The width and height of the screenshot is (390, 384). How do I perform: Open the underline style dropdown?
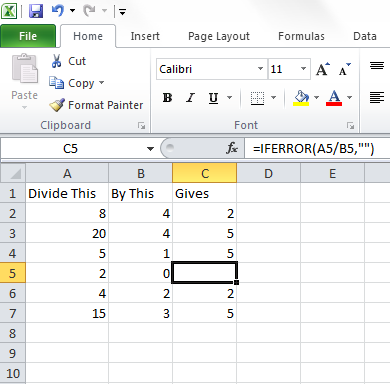[229, 98]
